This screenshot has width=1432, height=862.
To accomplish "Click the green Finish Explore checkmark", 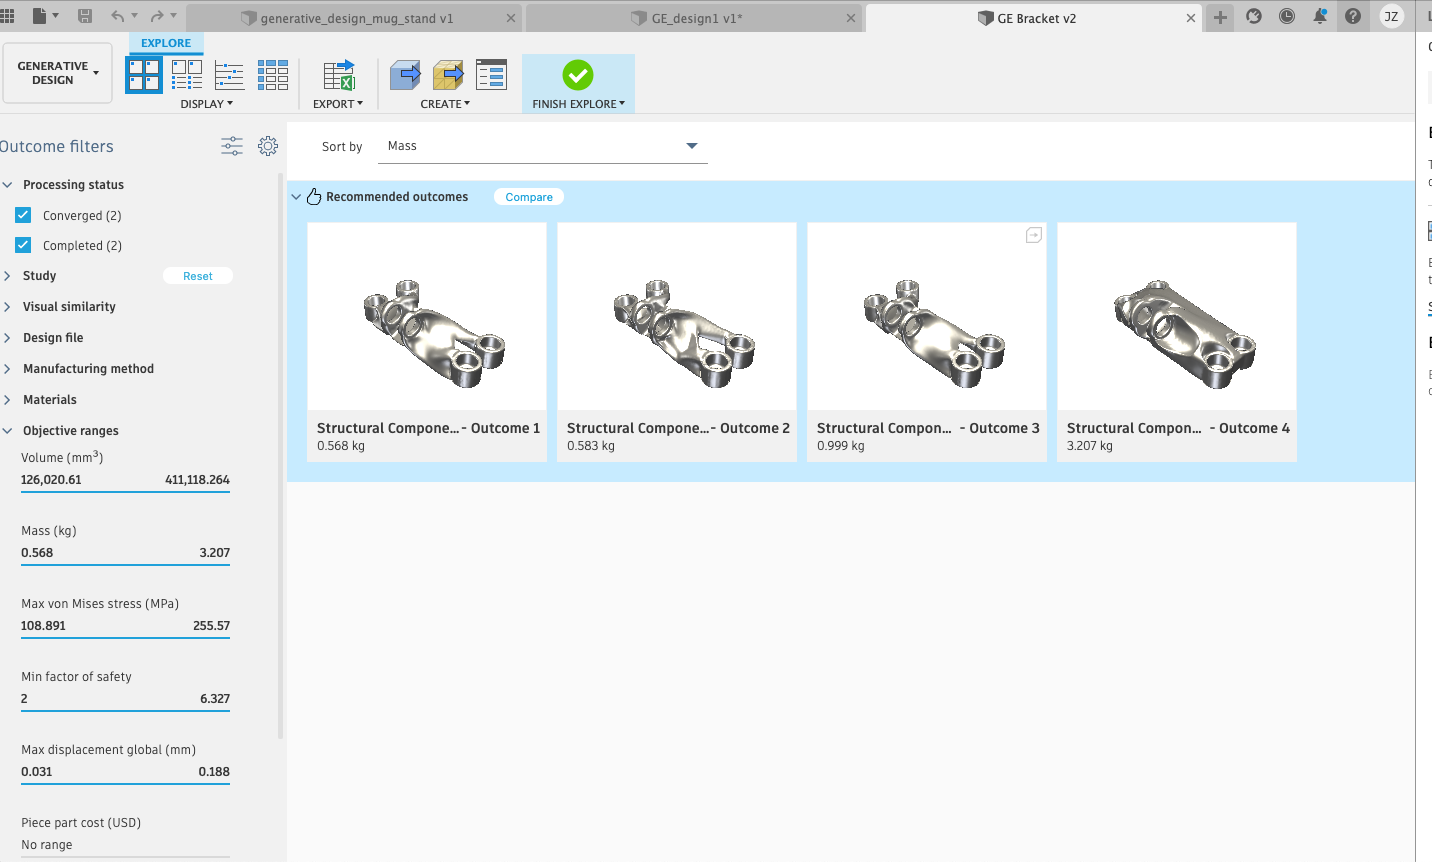I will coord(578,75).
